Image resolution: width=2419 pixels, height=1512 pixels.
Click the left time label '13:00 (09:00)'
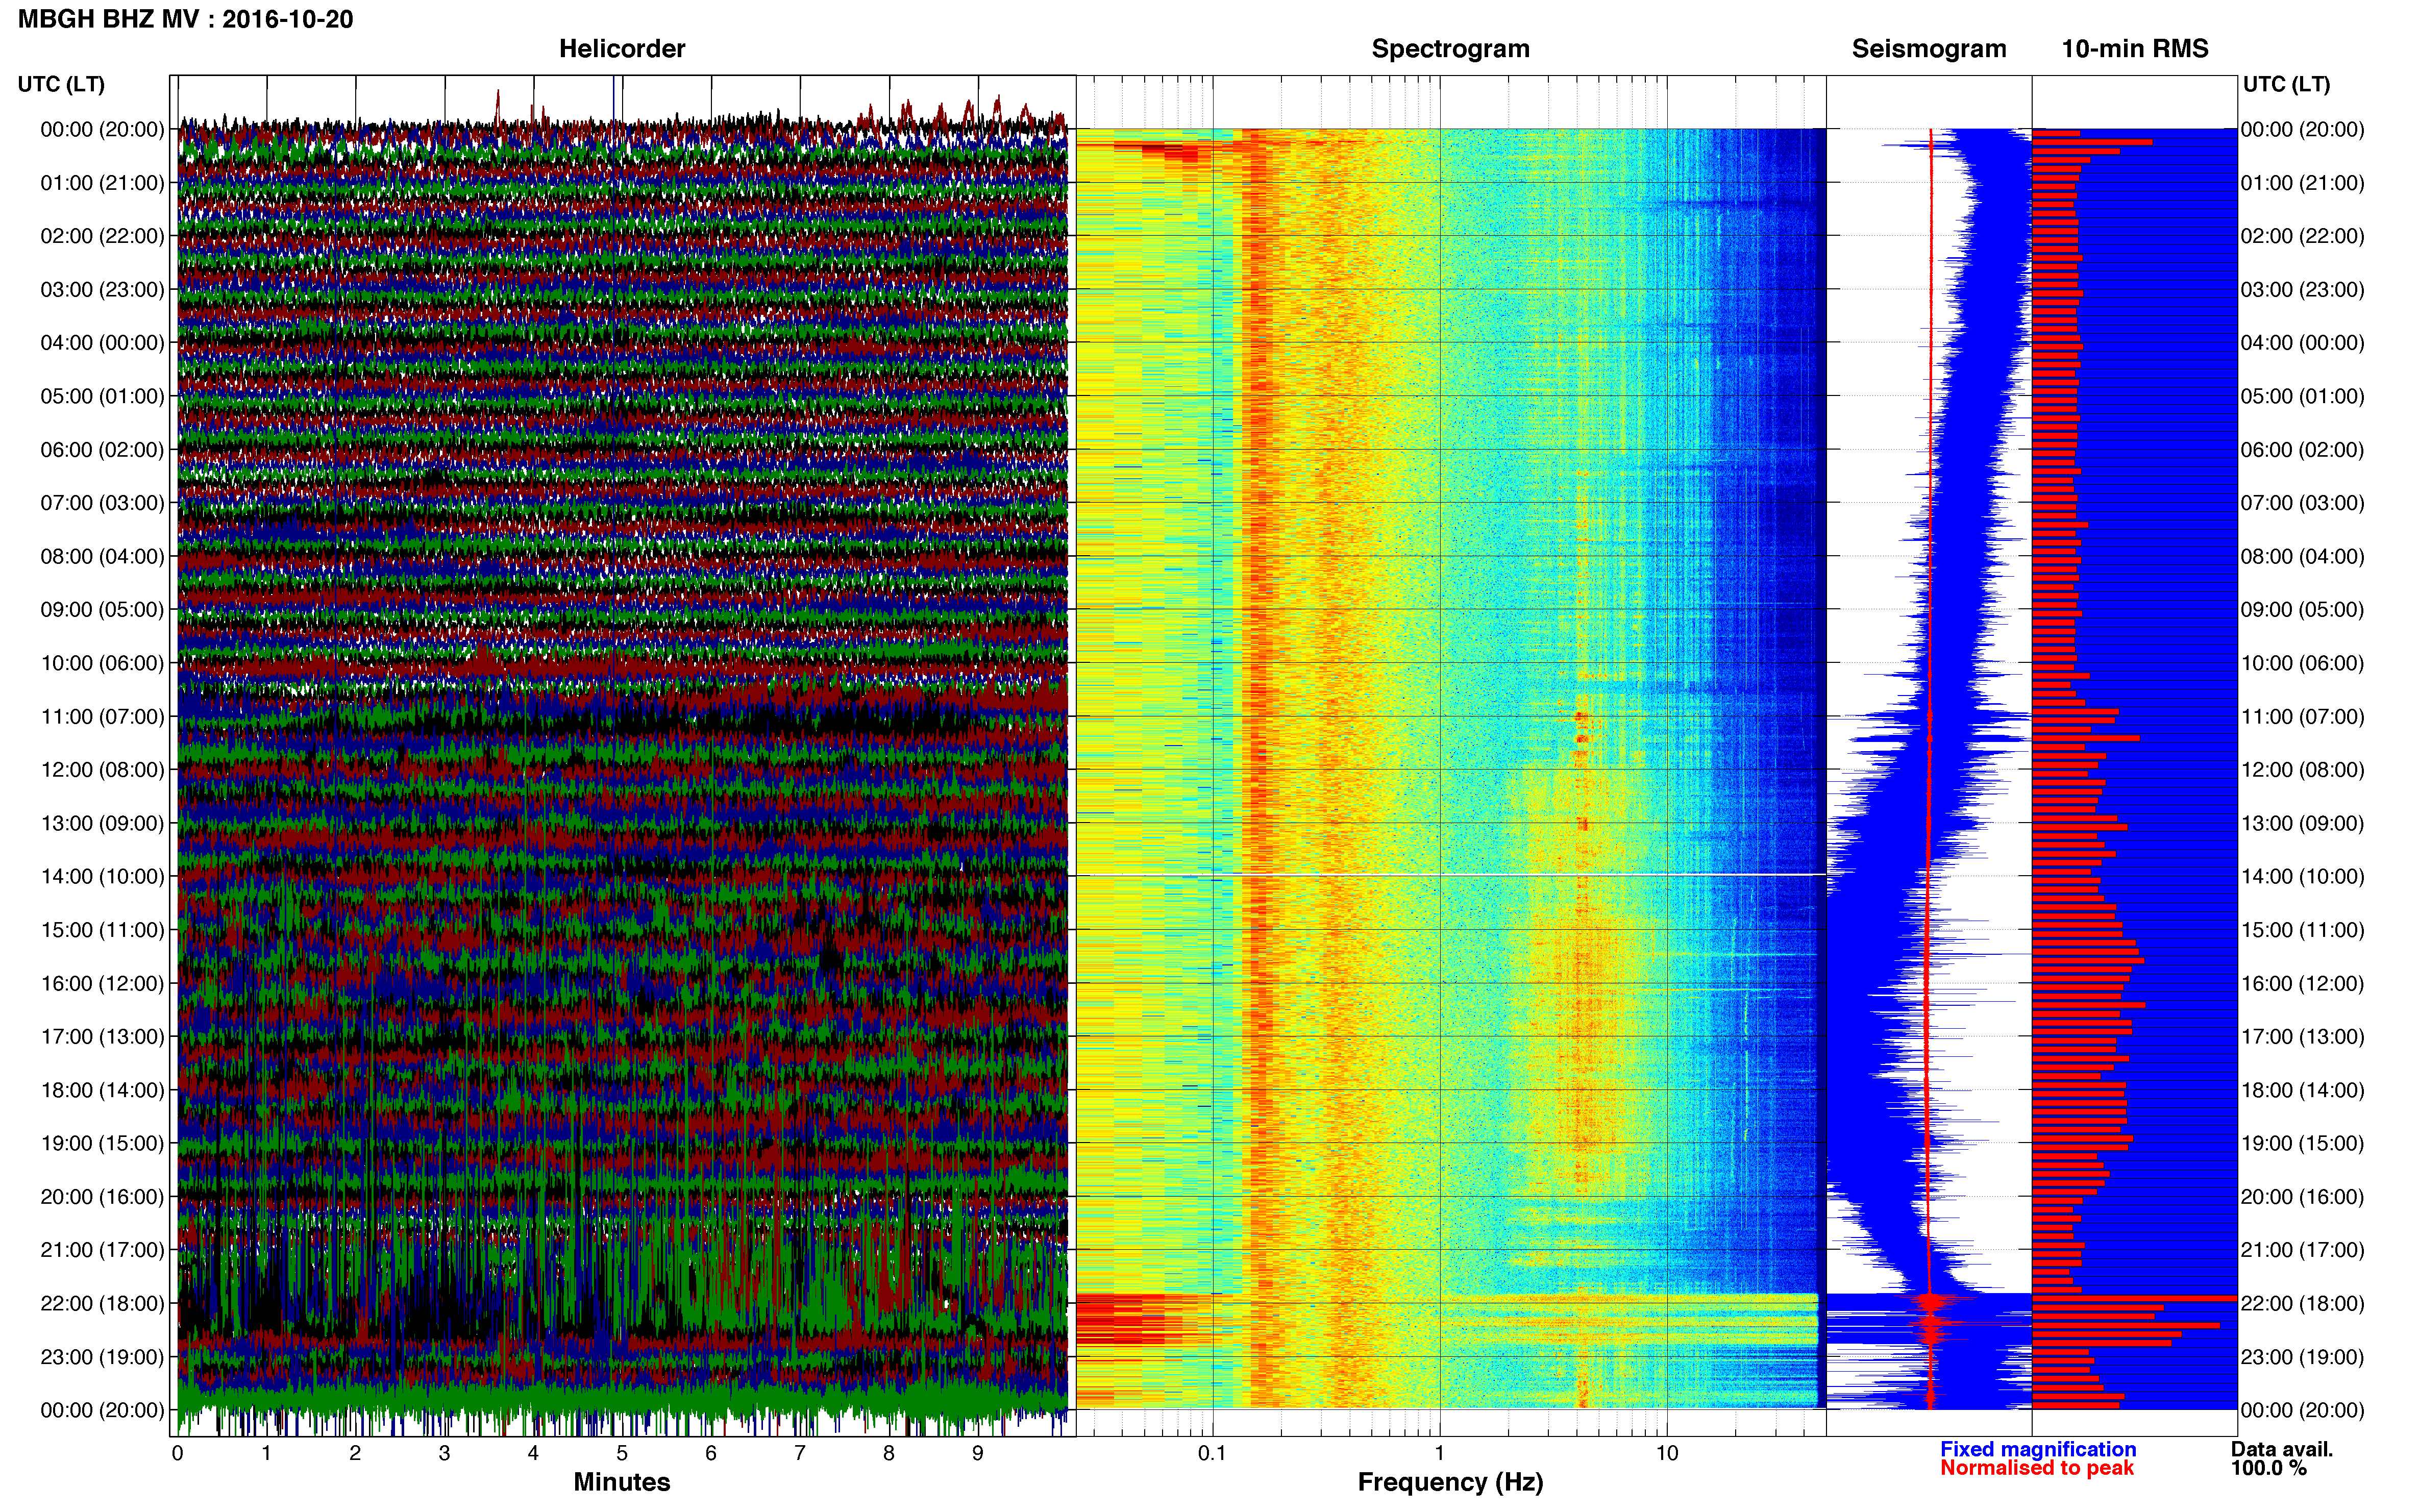point(102,823)
